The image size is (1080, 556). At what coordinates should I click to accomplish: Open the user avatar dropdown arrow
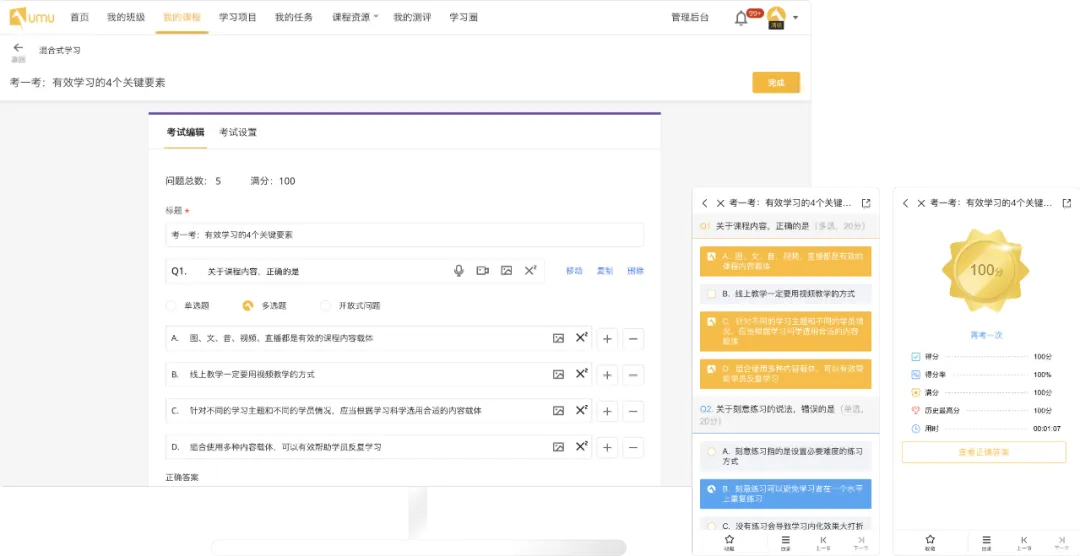(795, 18)
